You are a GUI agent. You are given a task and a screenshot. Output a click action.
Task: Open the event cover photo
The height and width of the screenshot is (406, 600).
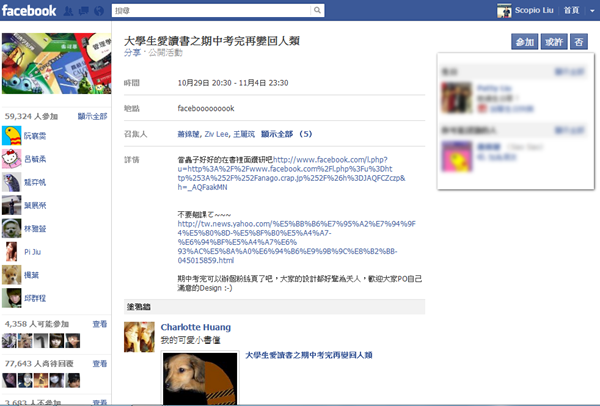coord(56,63)
